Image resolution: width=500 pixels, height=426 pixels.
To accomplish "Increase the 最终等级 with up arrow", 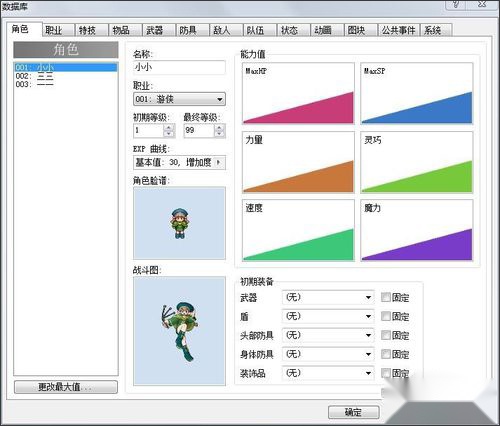I will click(x=220, y=127).
